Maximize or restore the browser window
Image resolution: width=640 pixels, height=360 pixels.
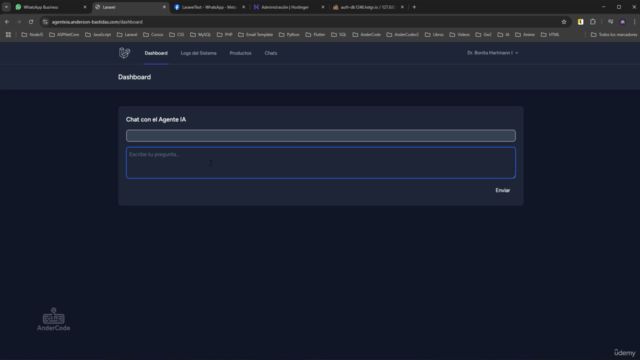[x=619, y=7]
